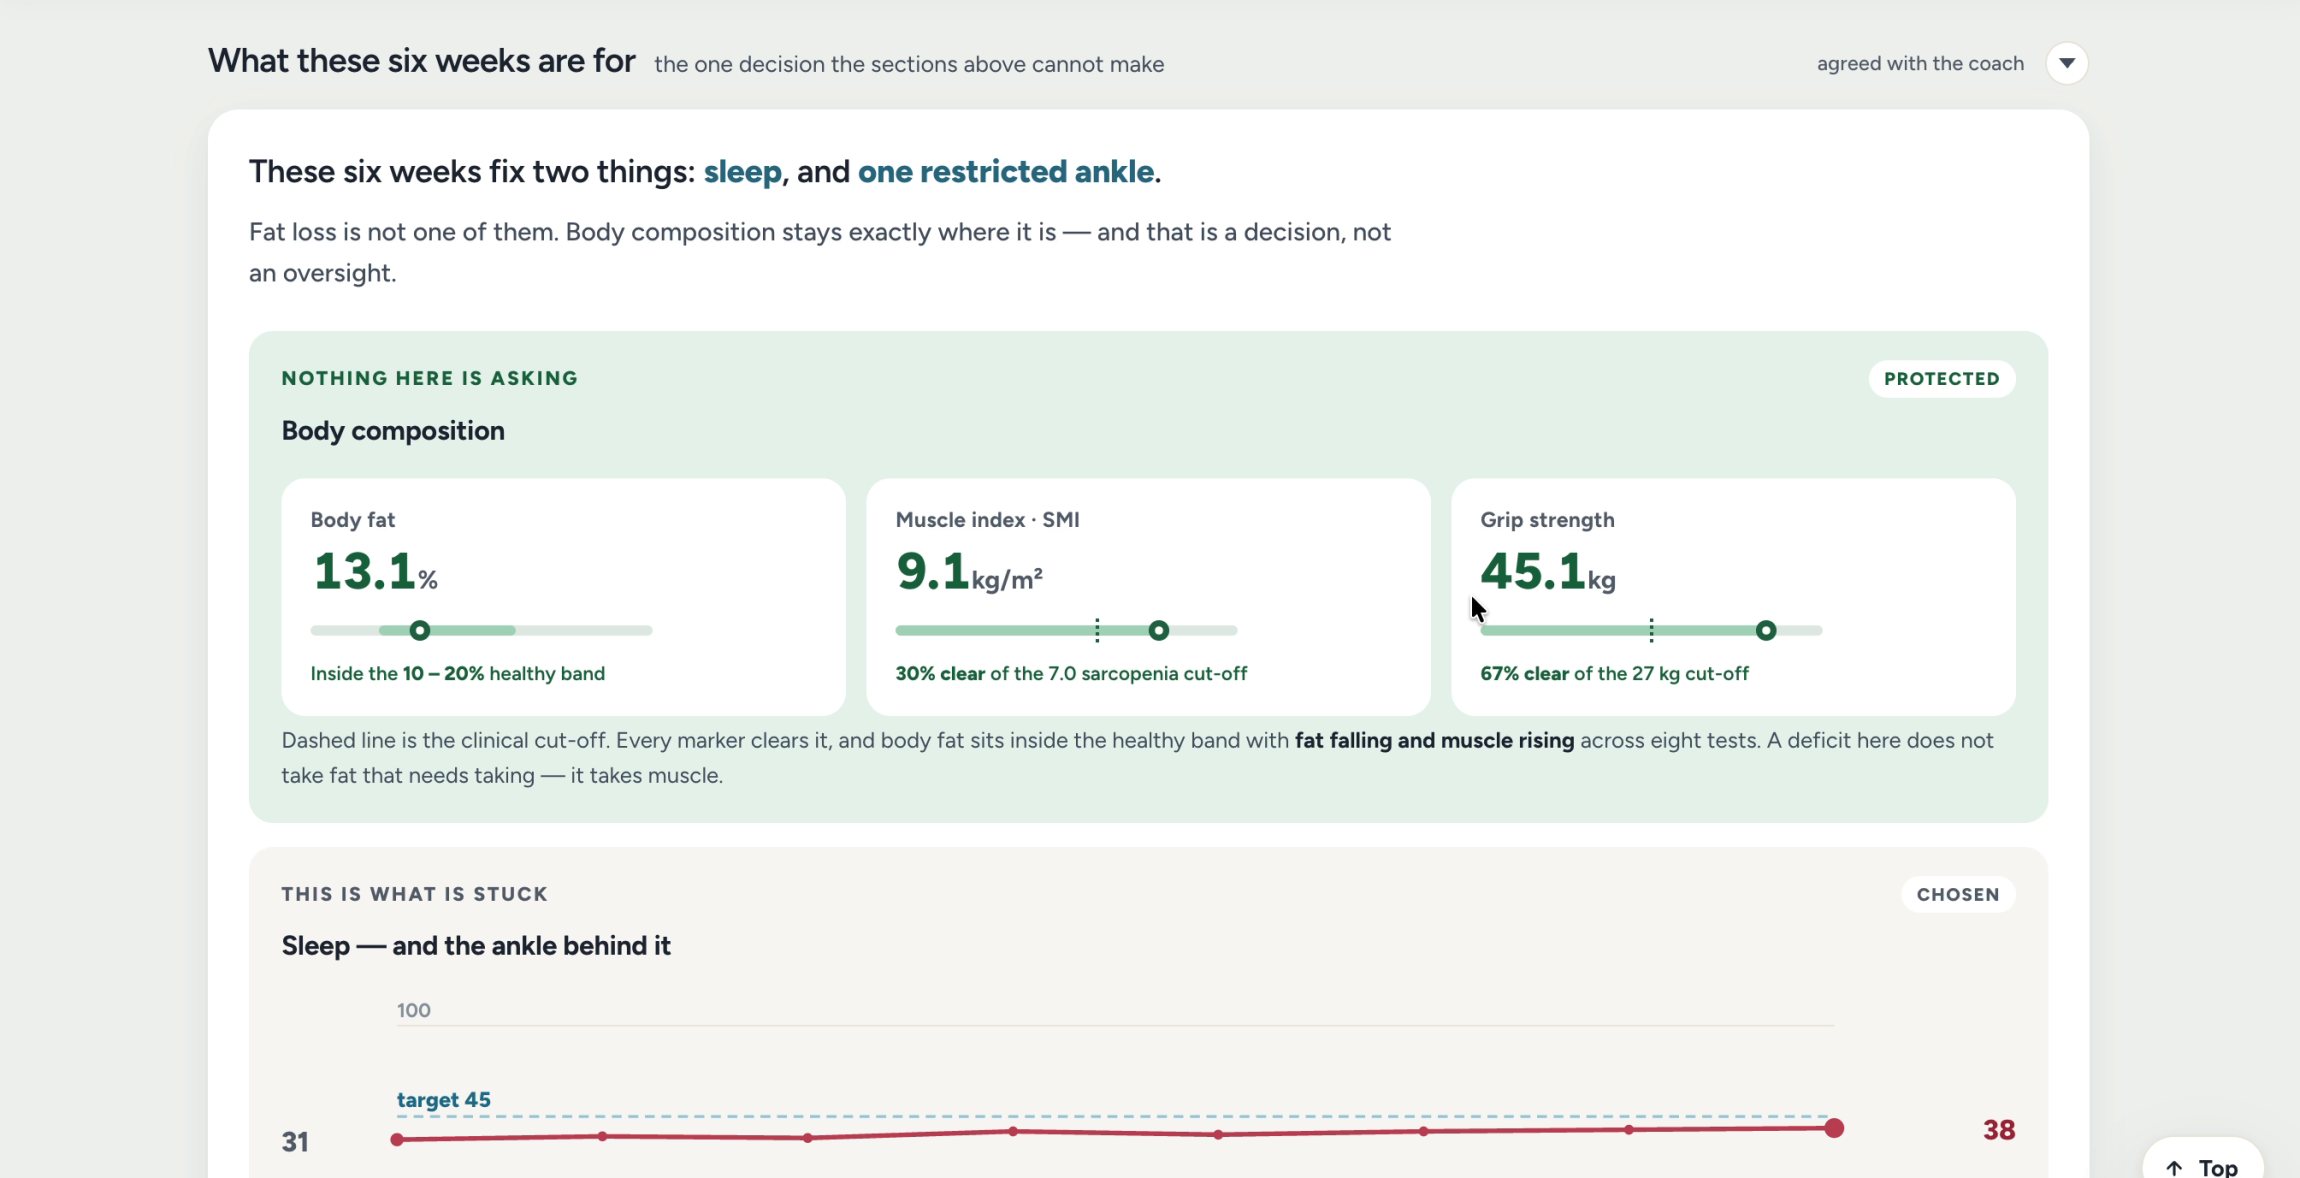Viewport: 2300px width, 1178px height.
Task: Click the Muscle index gauge marker
Action: (x=1158, y=631)
